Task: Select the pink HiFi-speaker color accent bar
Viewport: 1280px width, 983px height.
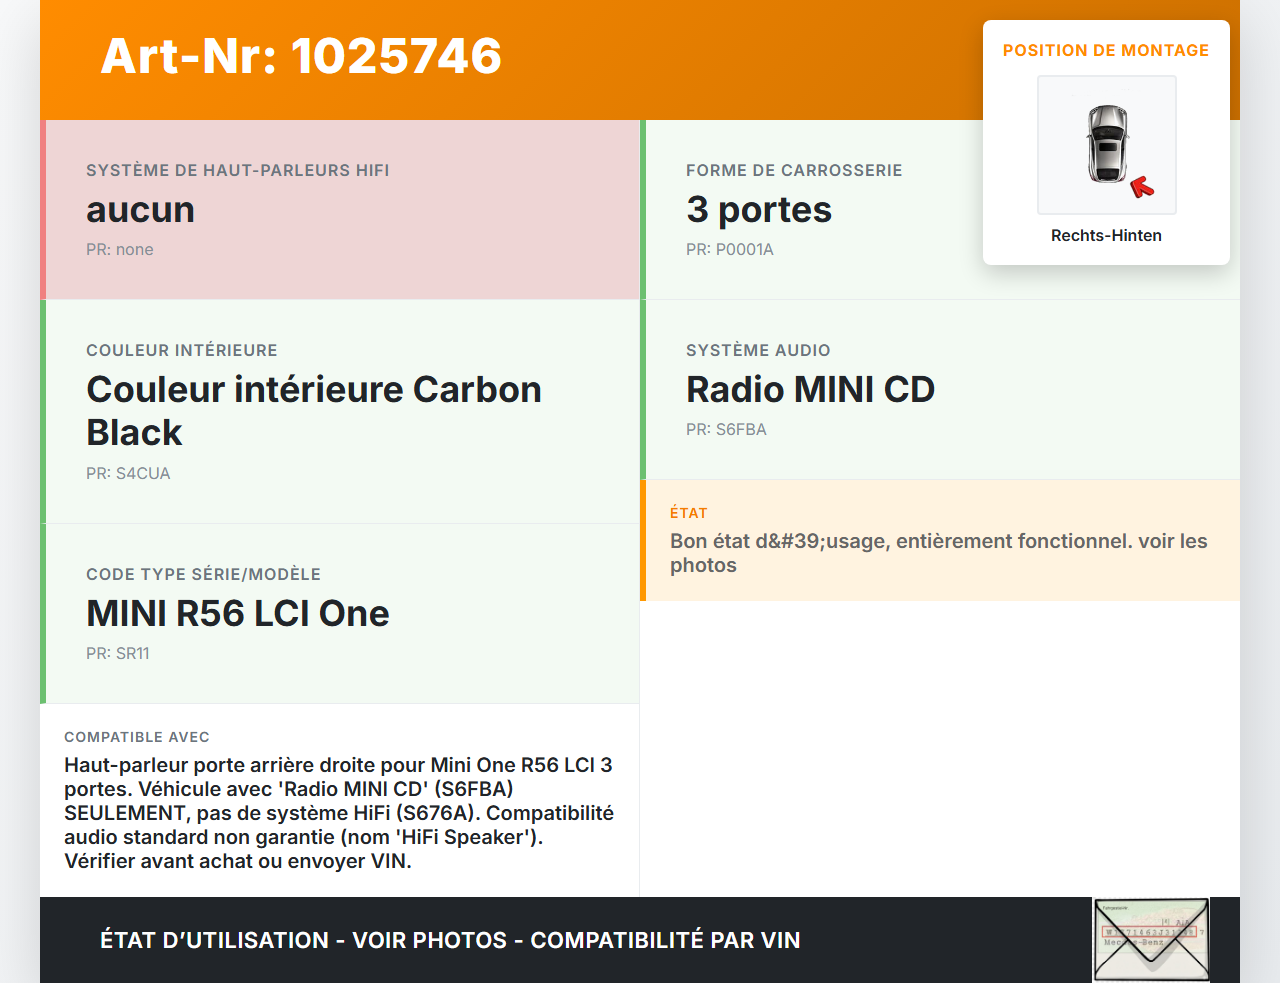Action: tap(42, 209)
